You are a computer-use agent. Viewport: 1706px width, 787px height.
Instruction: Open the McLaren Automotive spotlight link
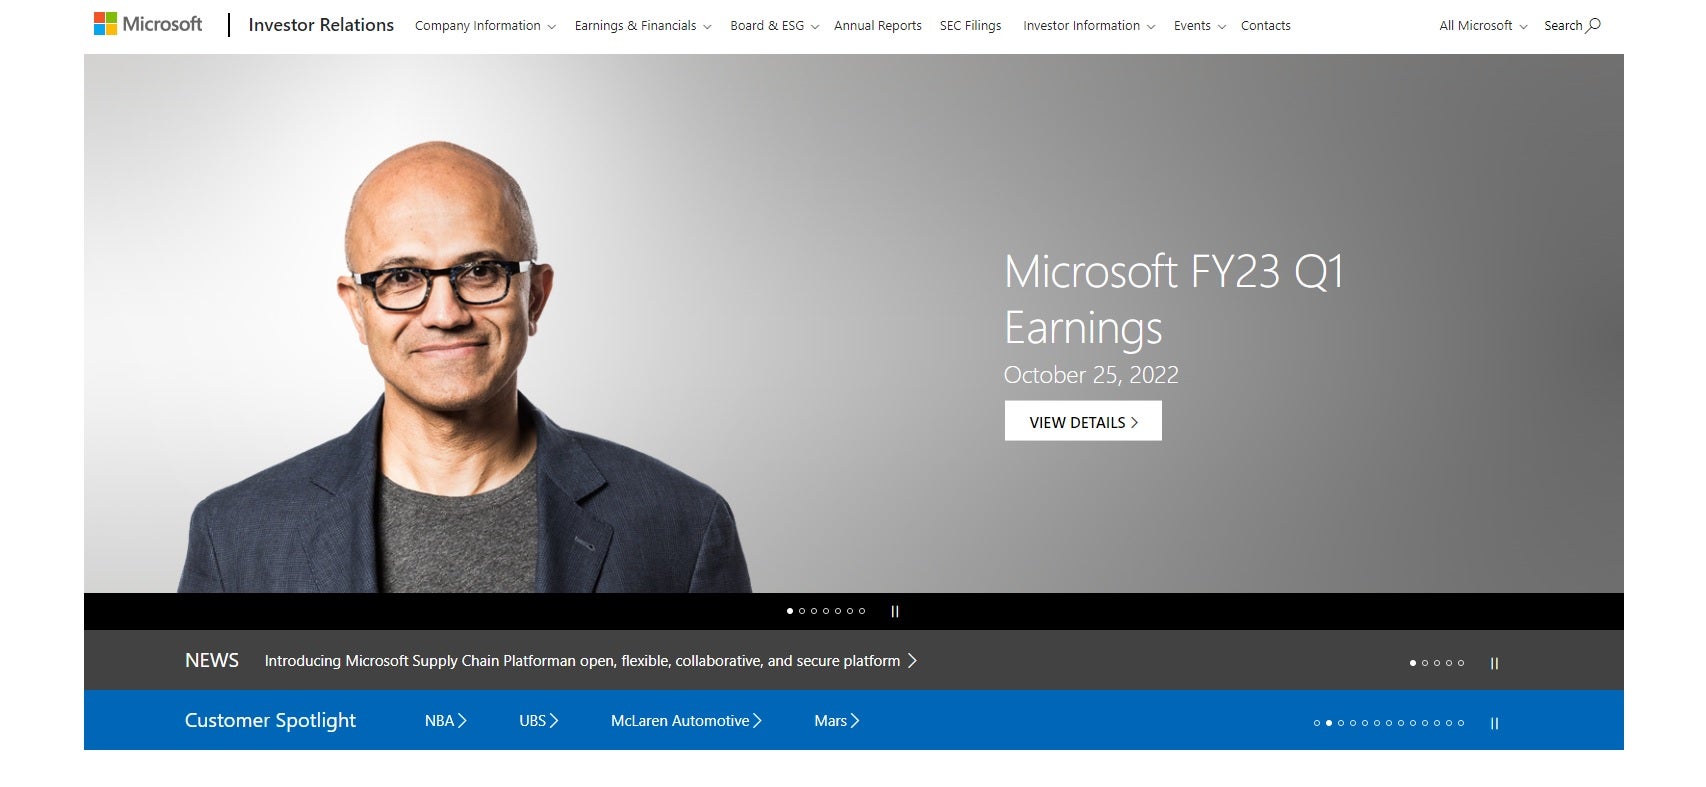686,721
